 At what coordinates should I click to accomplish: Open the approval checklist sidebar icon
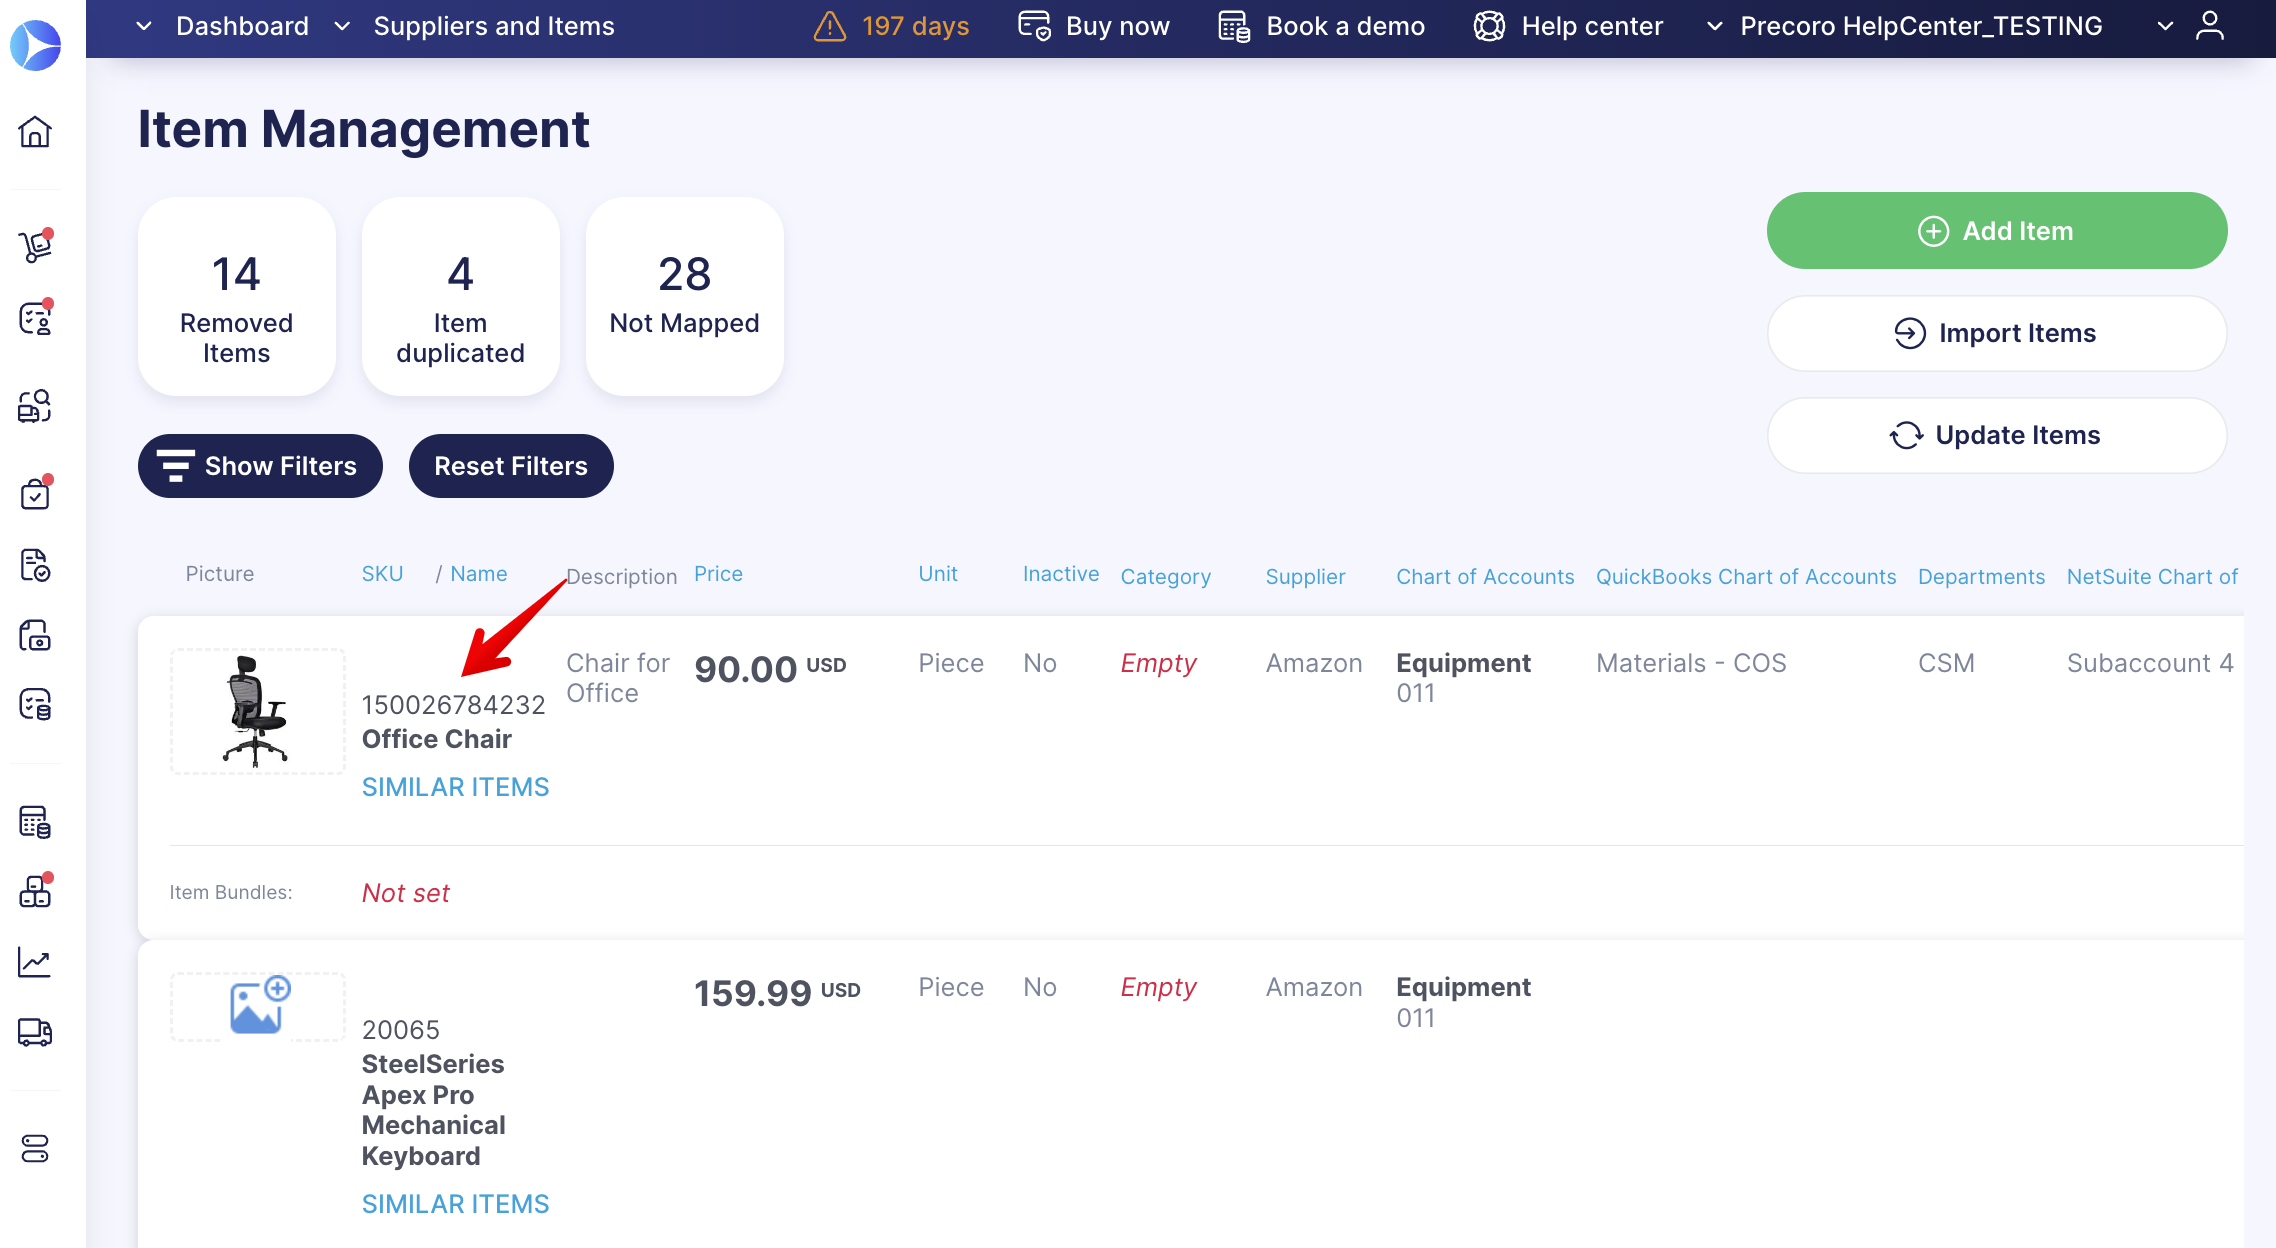[x=35, y=318]
